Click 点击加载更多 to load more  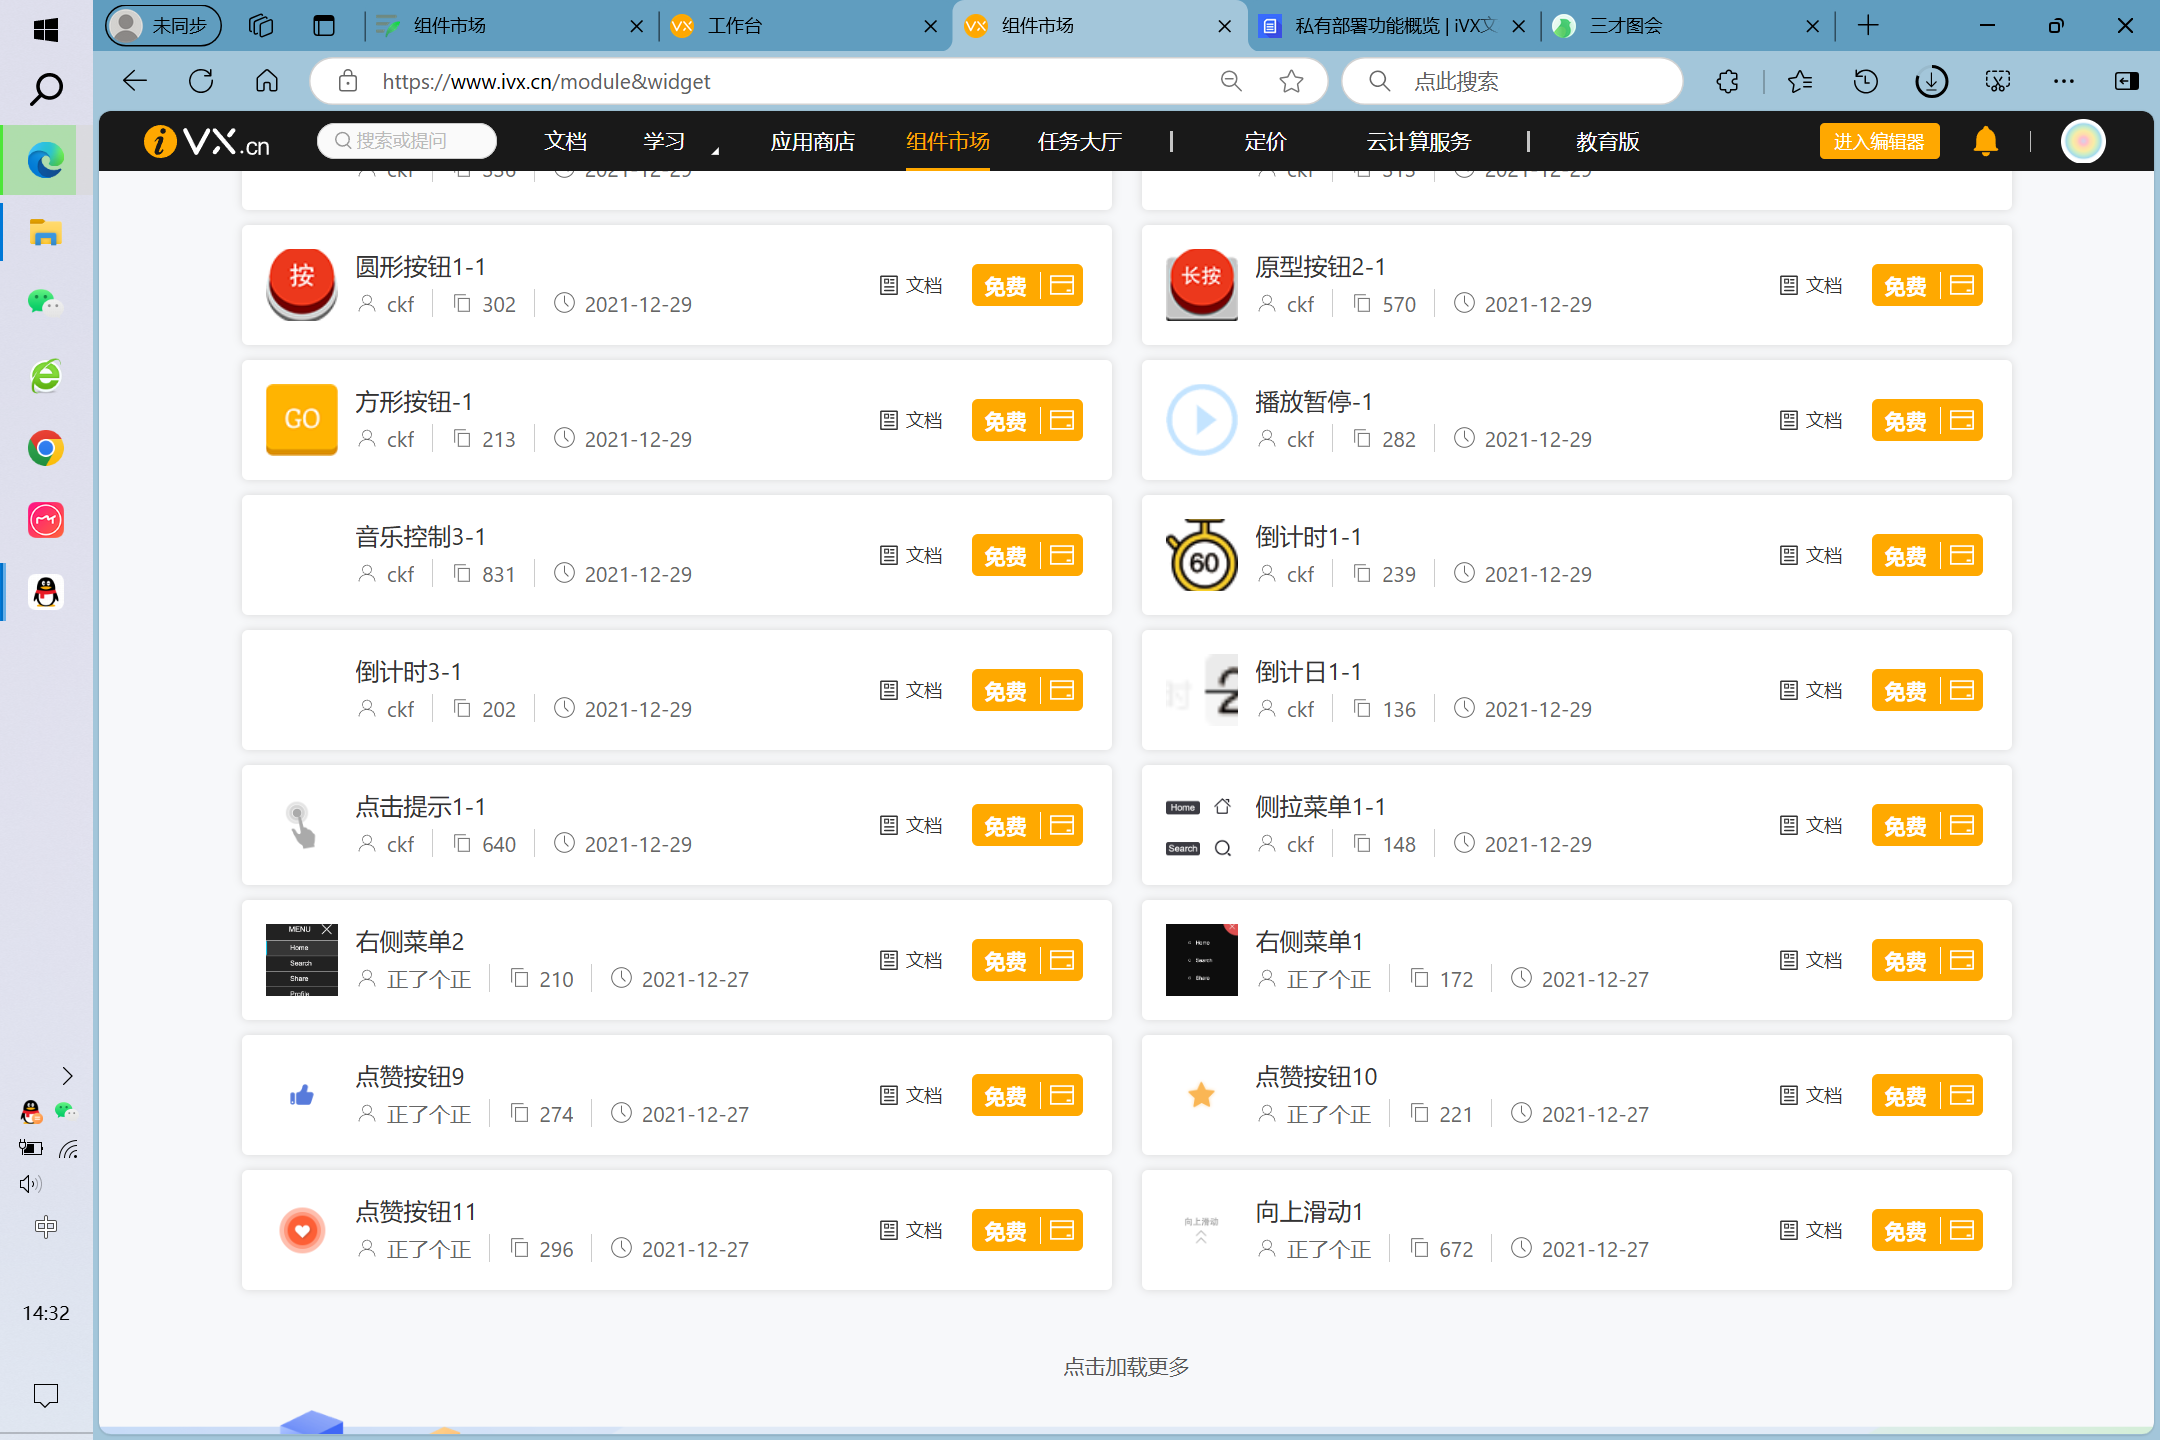pos(1126,1367)
